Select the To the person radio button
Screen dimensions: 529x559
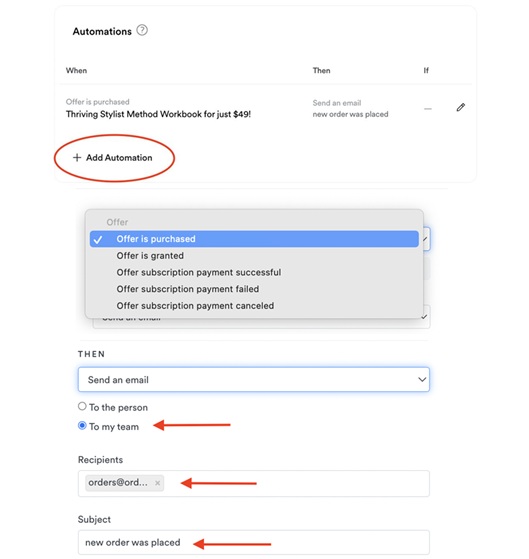82,406
